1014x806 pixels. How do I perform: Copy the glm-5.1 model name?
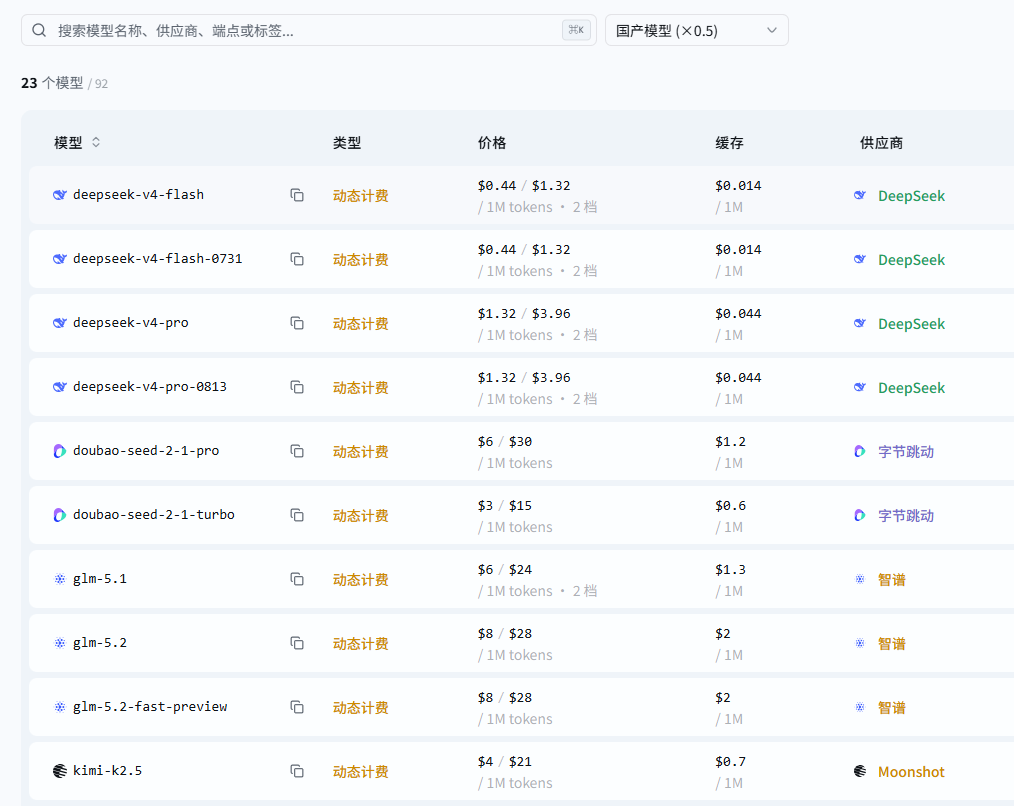[x=297, y=579]
